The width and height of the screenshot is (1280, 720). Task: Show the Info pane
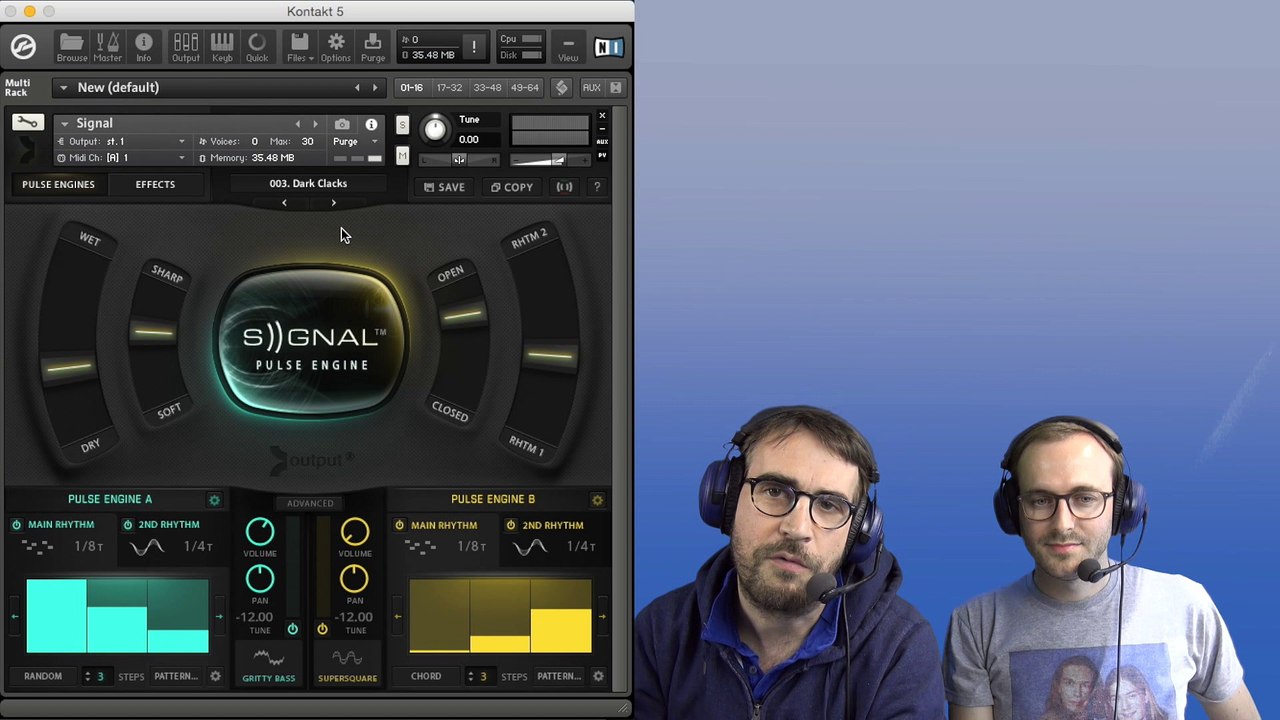coord(144,47)
